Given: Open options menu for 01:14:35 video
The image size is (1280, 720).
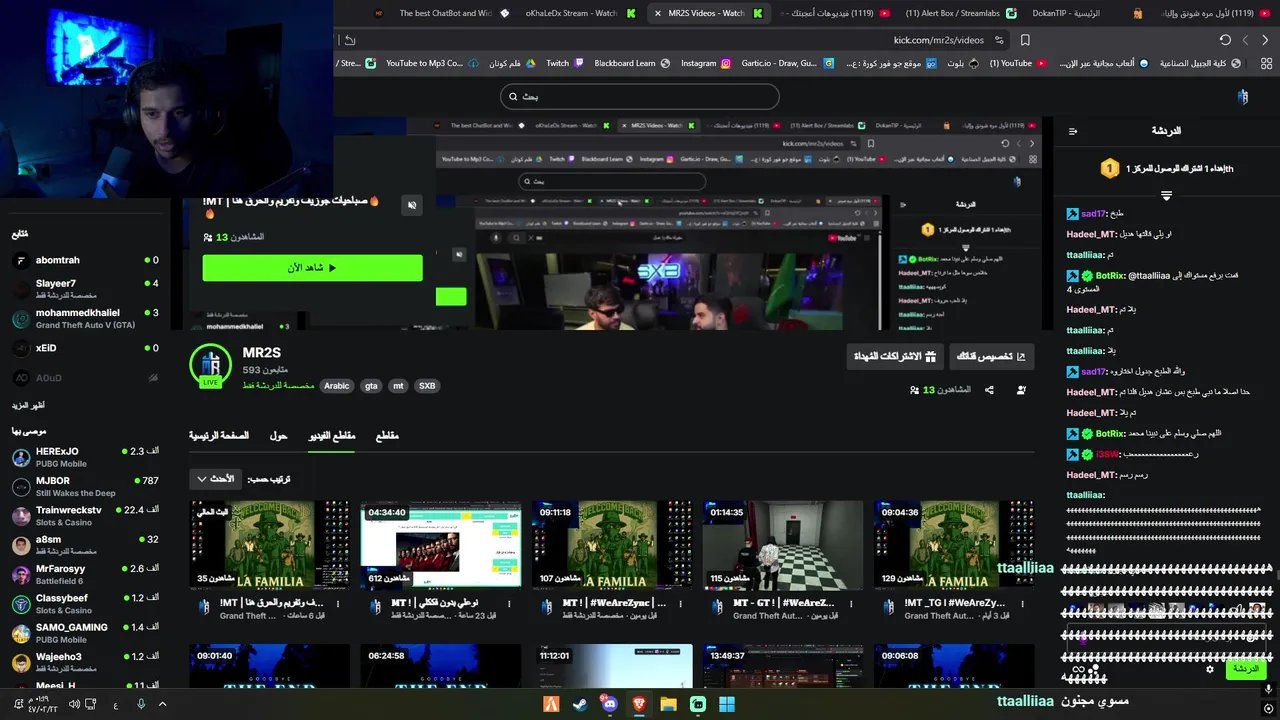Looking at the screenshot, I should pyautogui.click(x=851, y=604).
